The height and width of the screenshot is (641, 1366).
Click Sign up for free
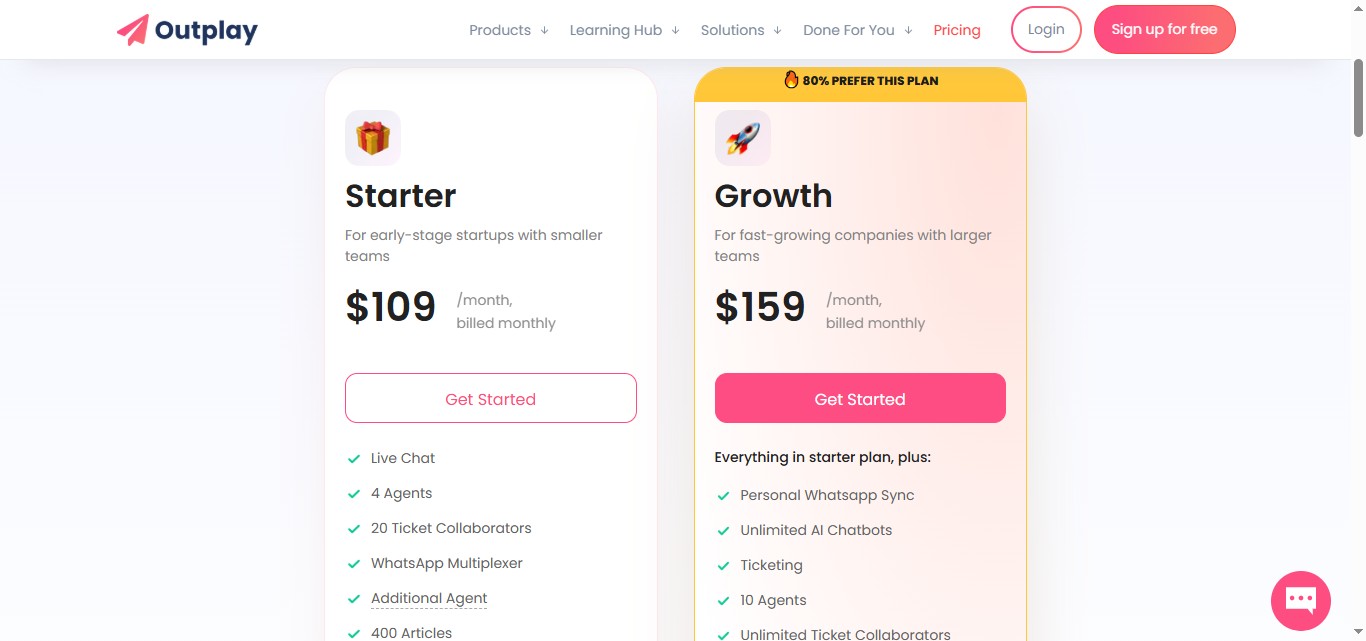[1164, 29]
